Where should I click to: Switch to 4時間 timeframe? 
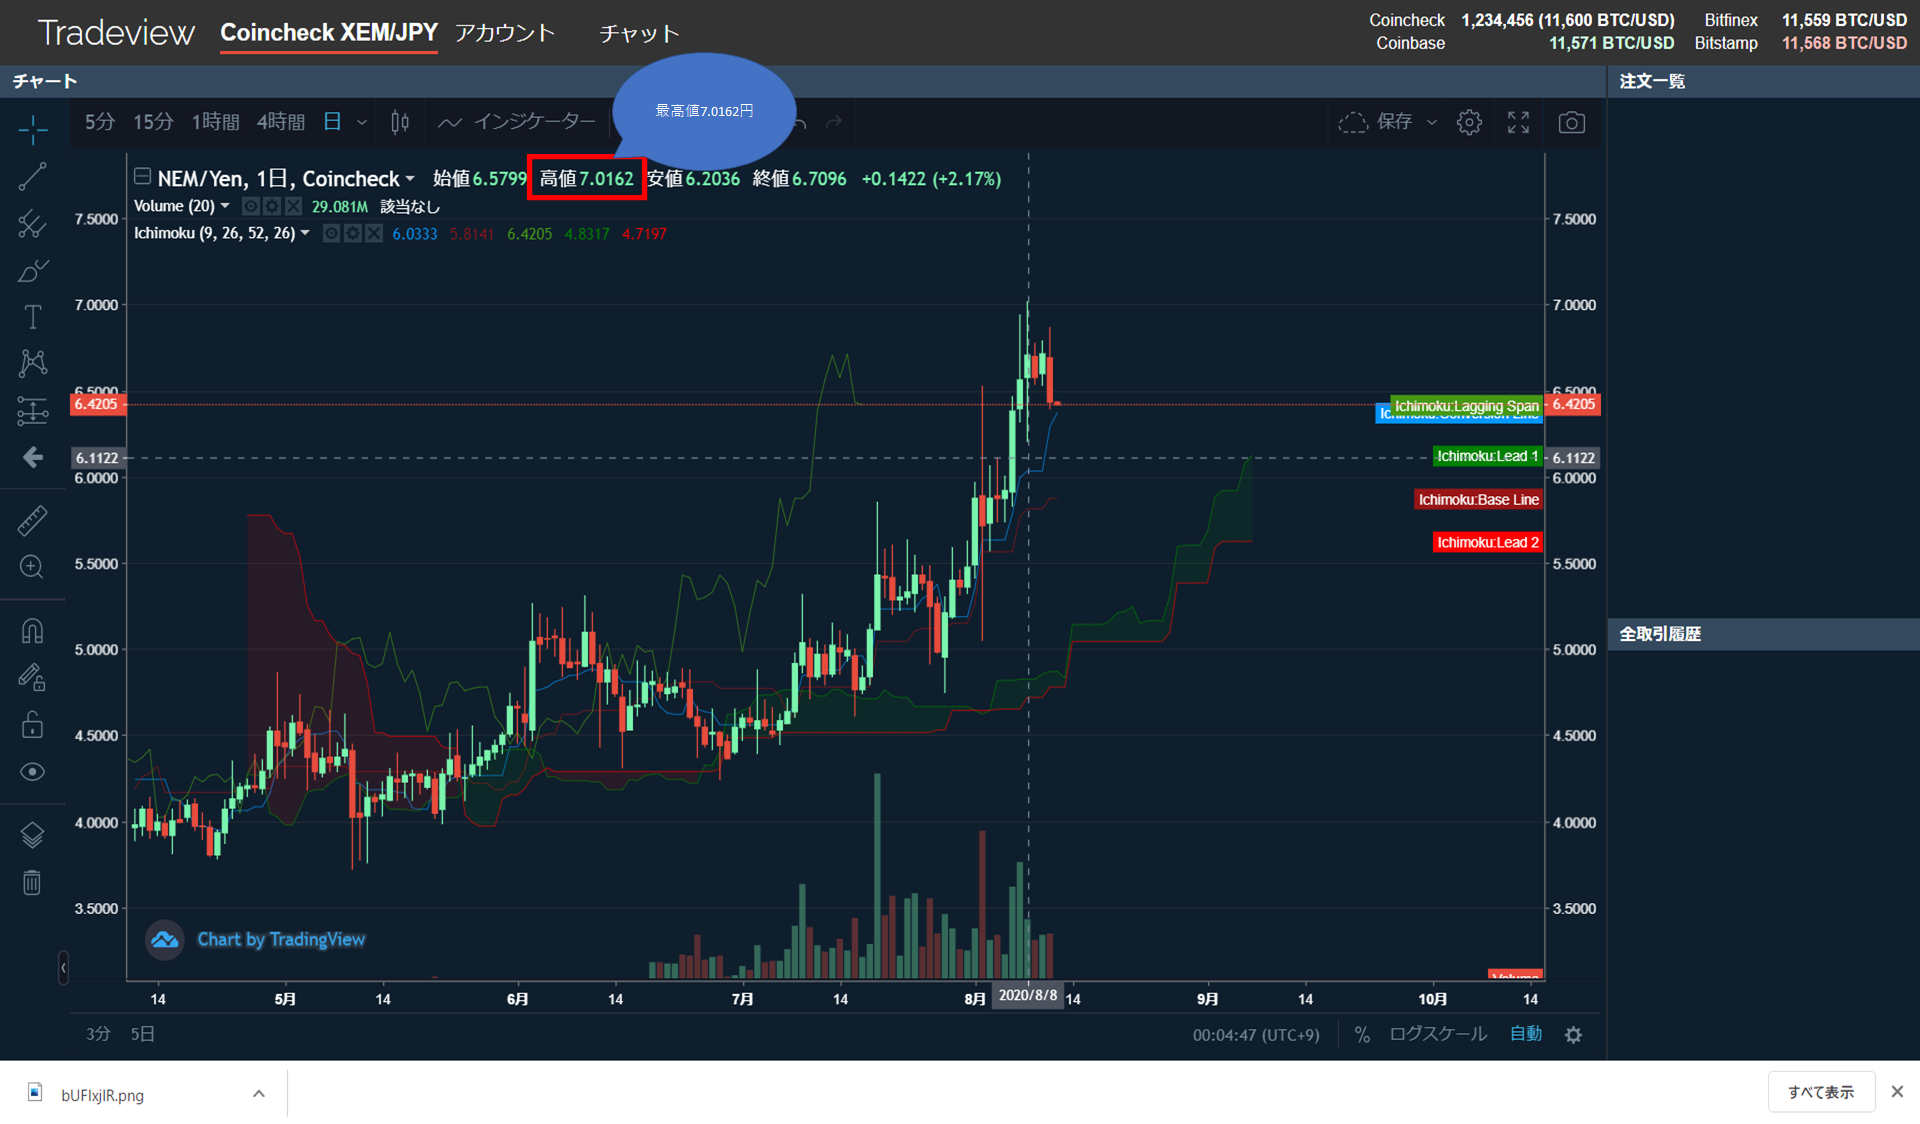tap(281, 122)
